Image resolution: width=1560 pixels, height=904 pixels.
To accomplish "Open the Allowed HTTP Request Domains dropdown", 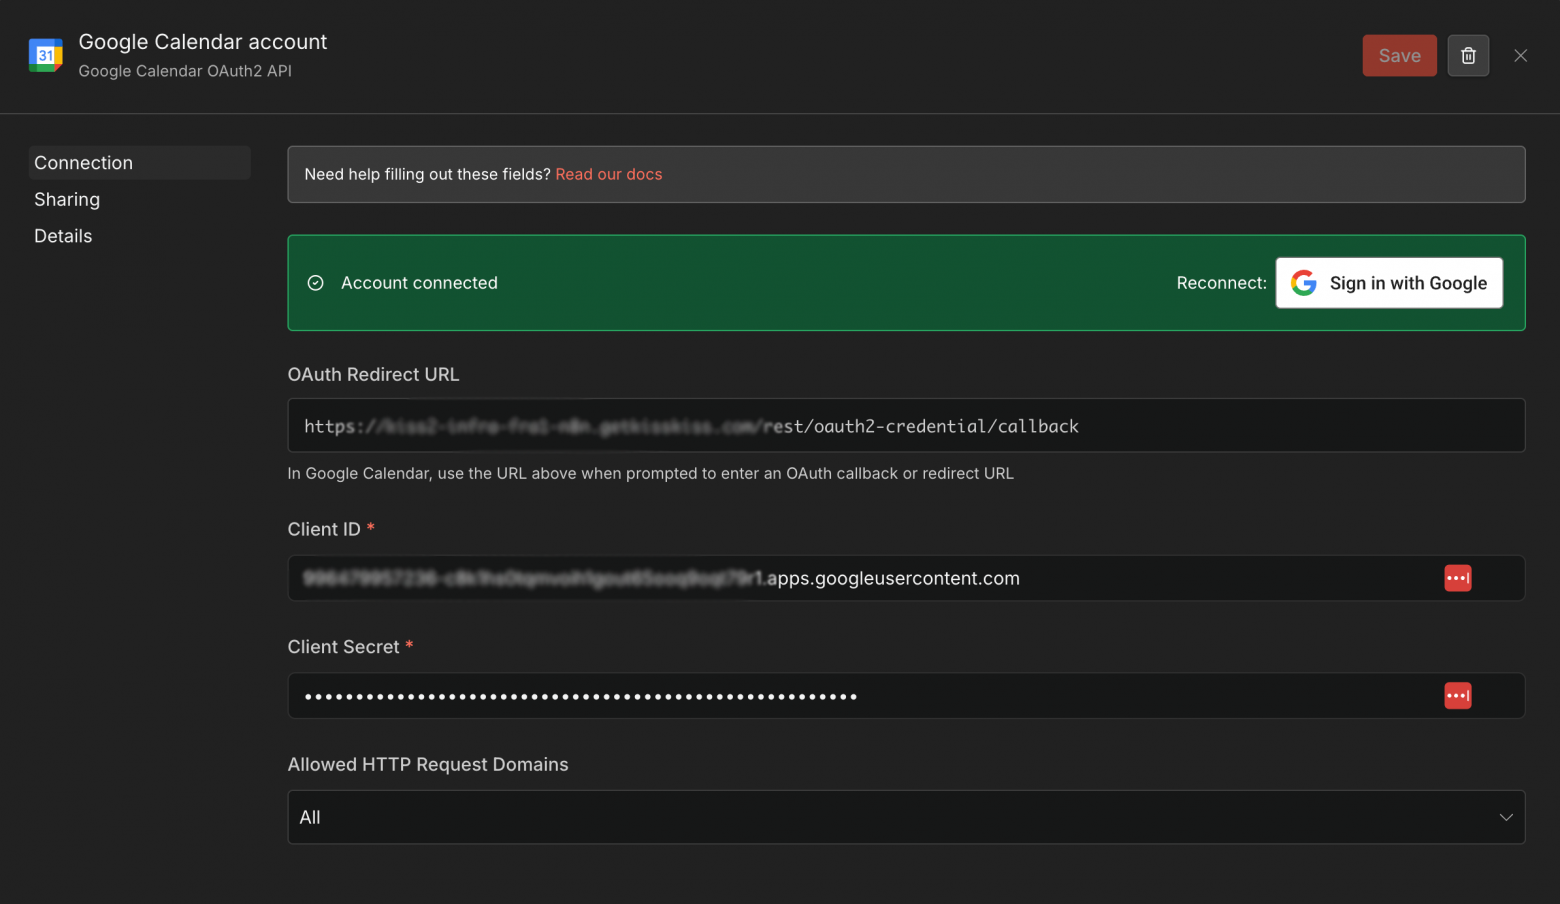I will click(906, 817).
